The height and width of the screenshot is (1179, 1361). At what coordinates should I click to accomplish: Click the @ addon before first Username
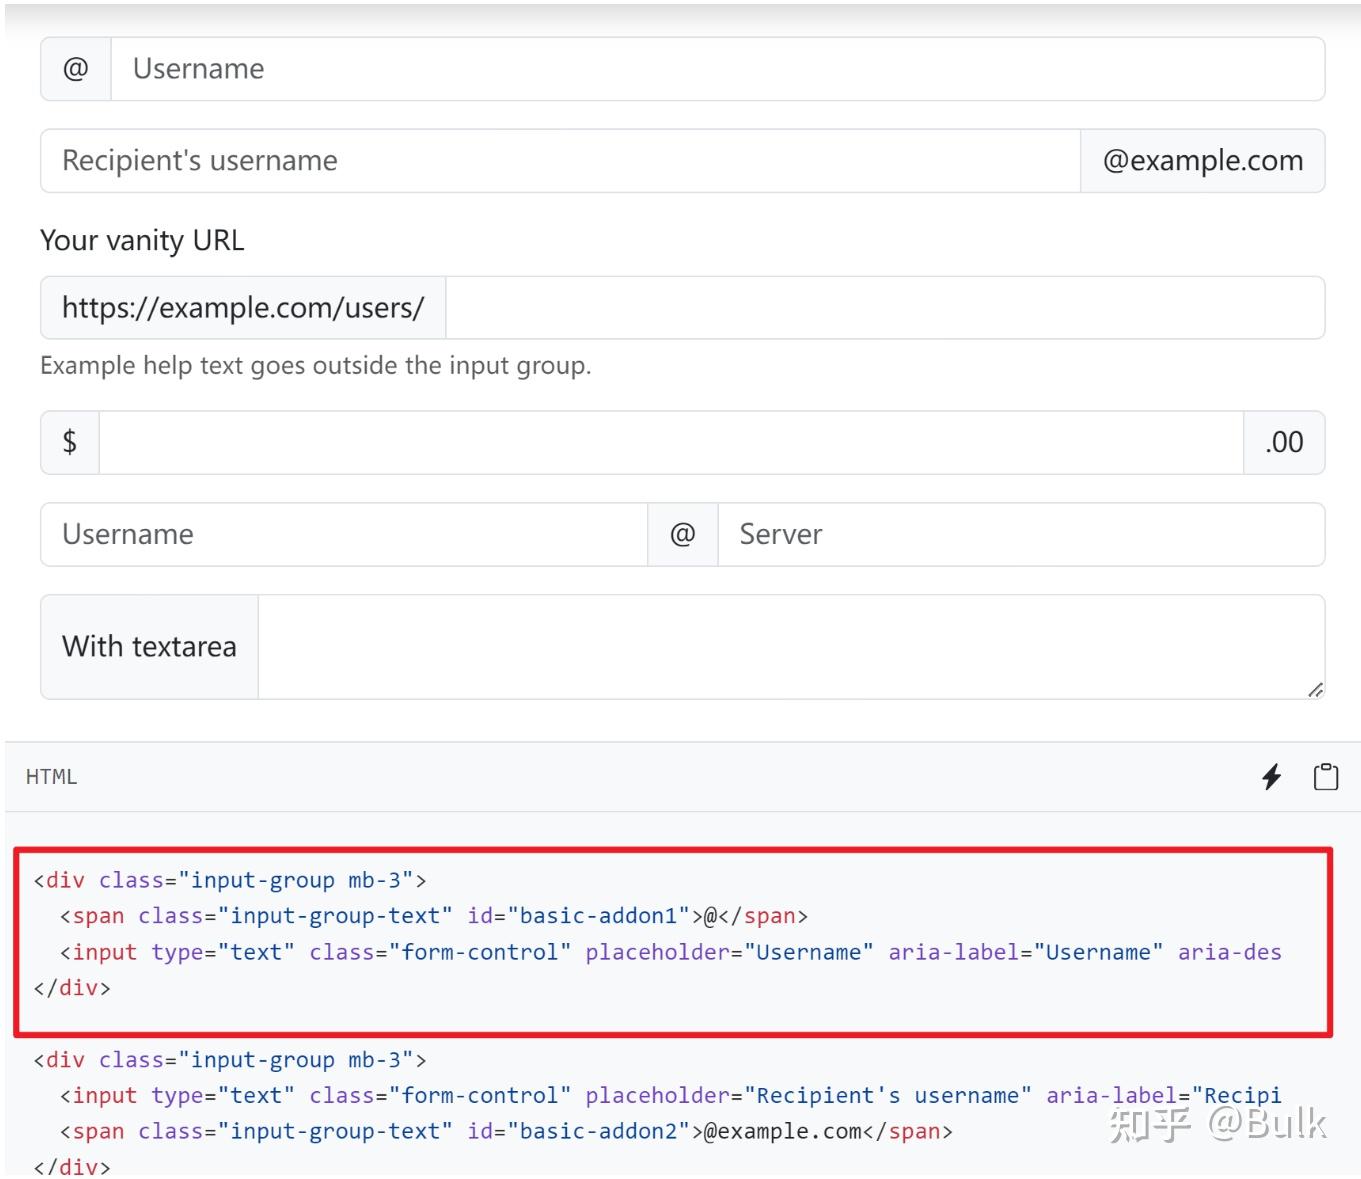[76, 69]
